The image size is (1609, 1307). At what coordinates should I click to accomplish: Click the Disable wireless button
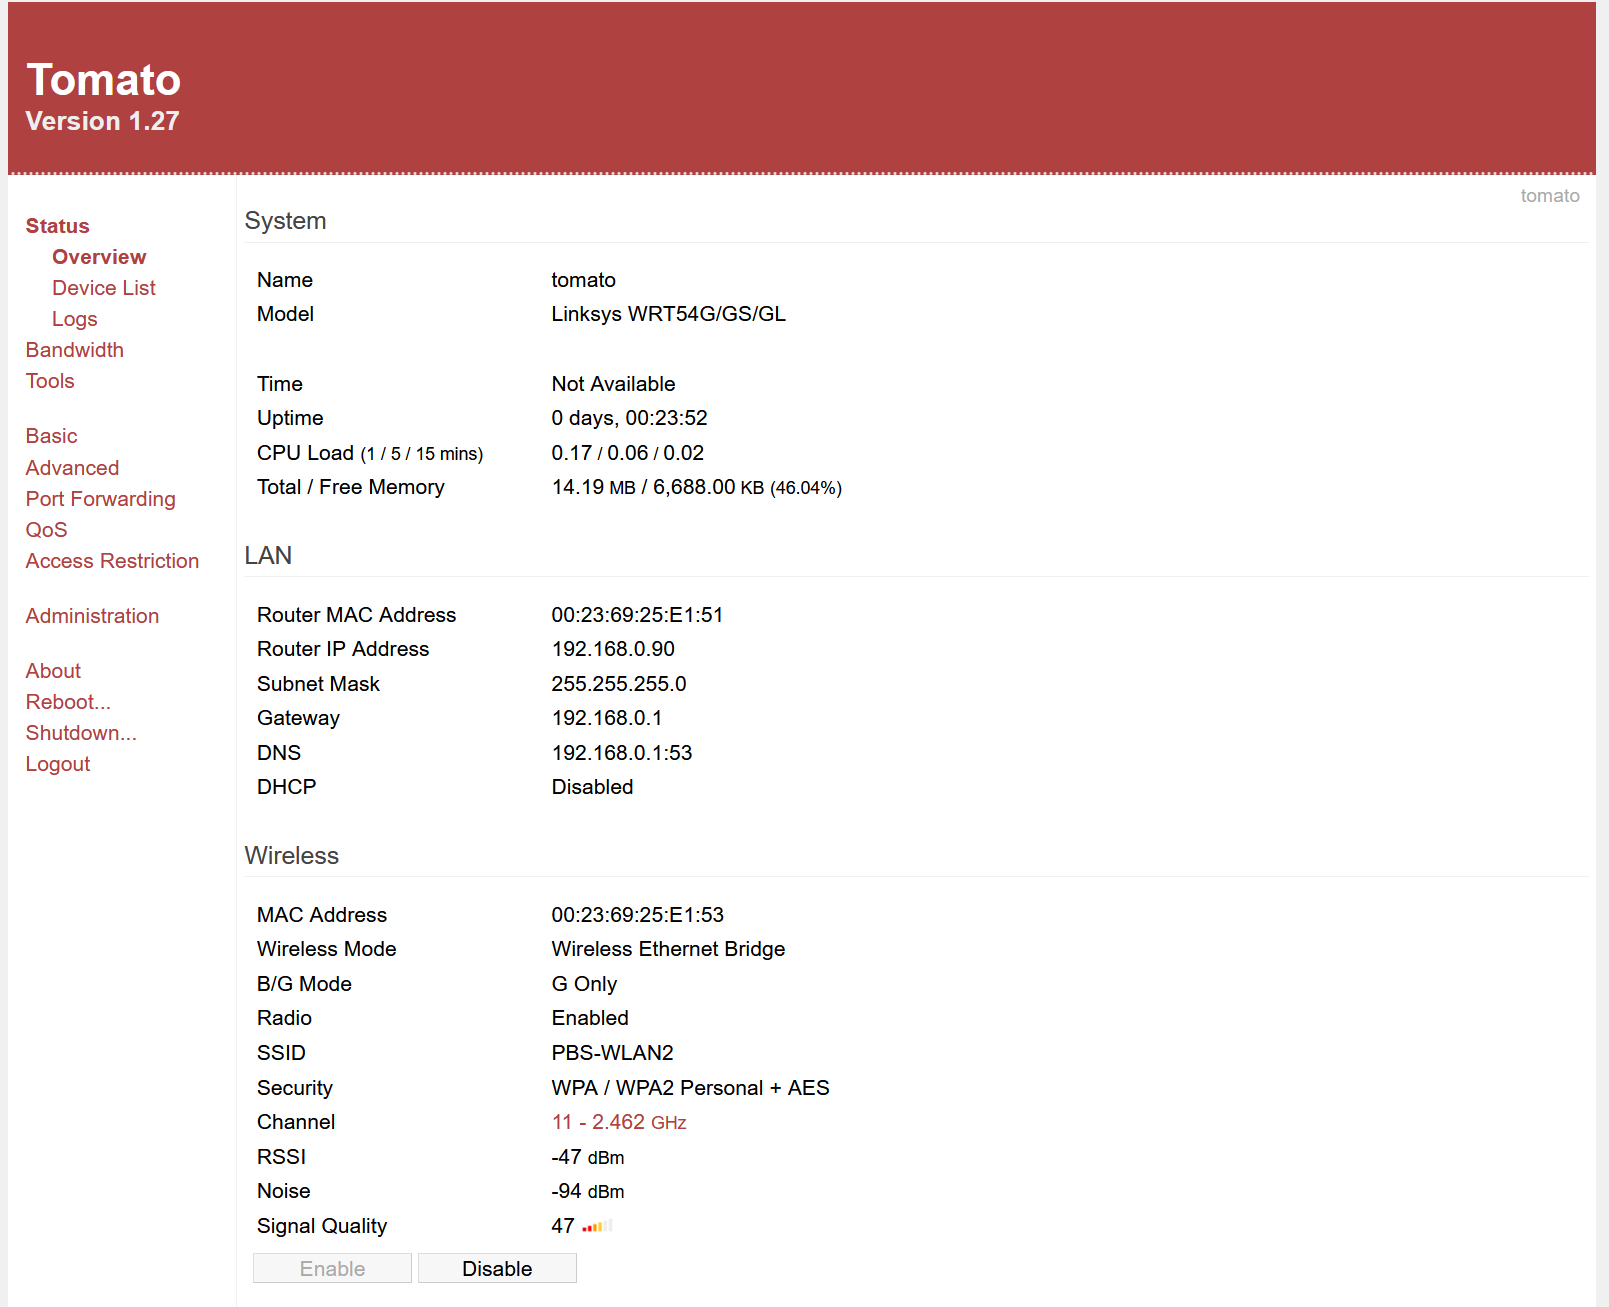pyautogui.click(x=497, y=1268)
